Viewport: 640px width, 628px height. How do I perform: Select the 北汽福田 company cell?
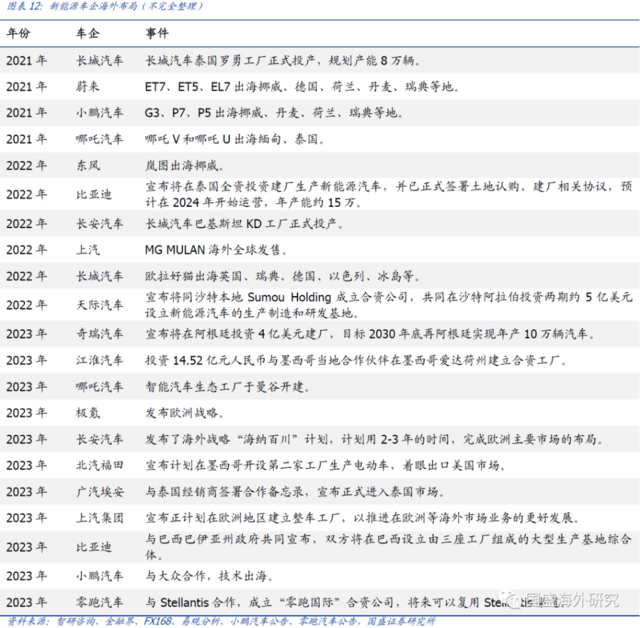point(100,465)
